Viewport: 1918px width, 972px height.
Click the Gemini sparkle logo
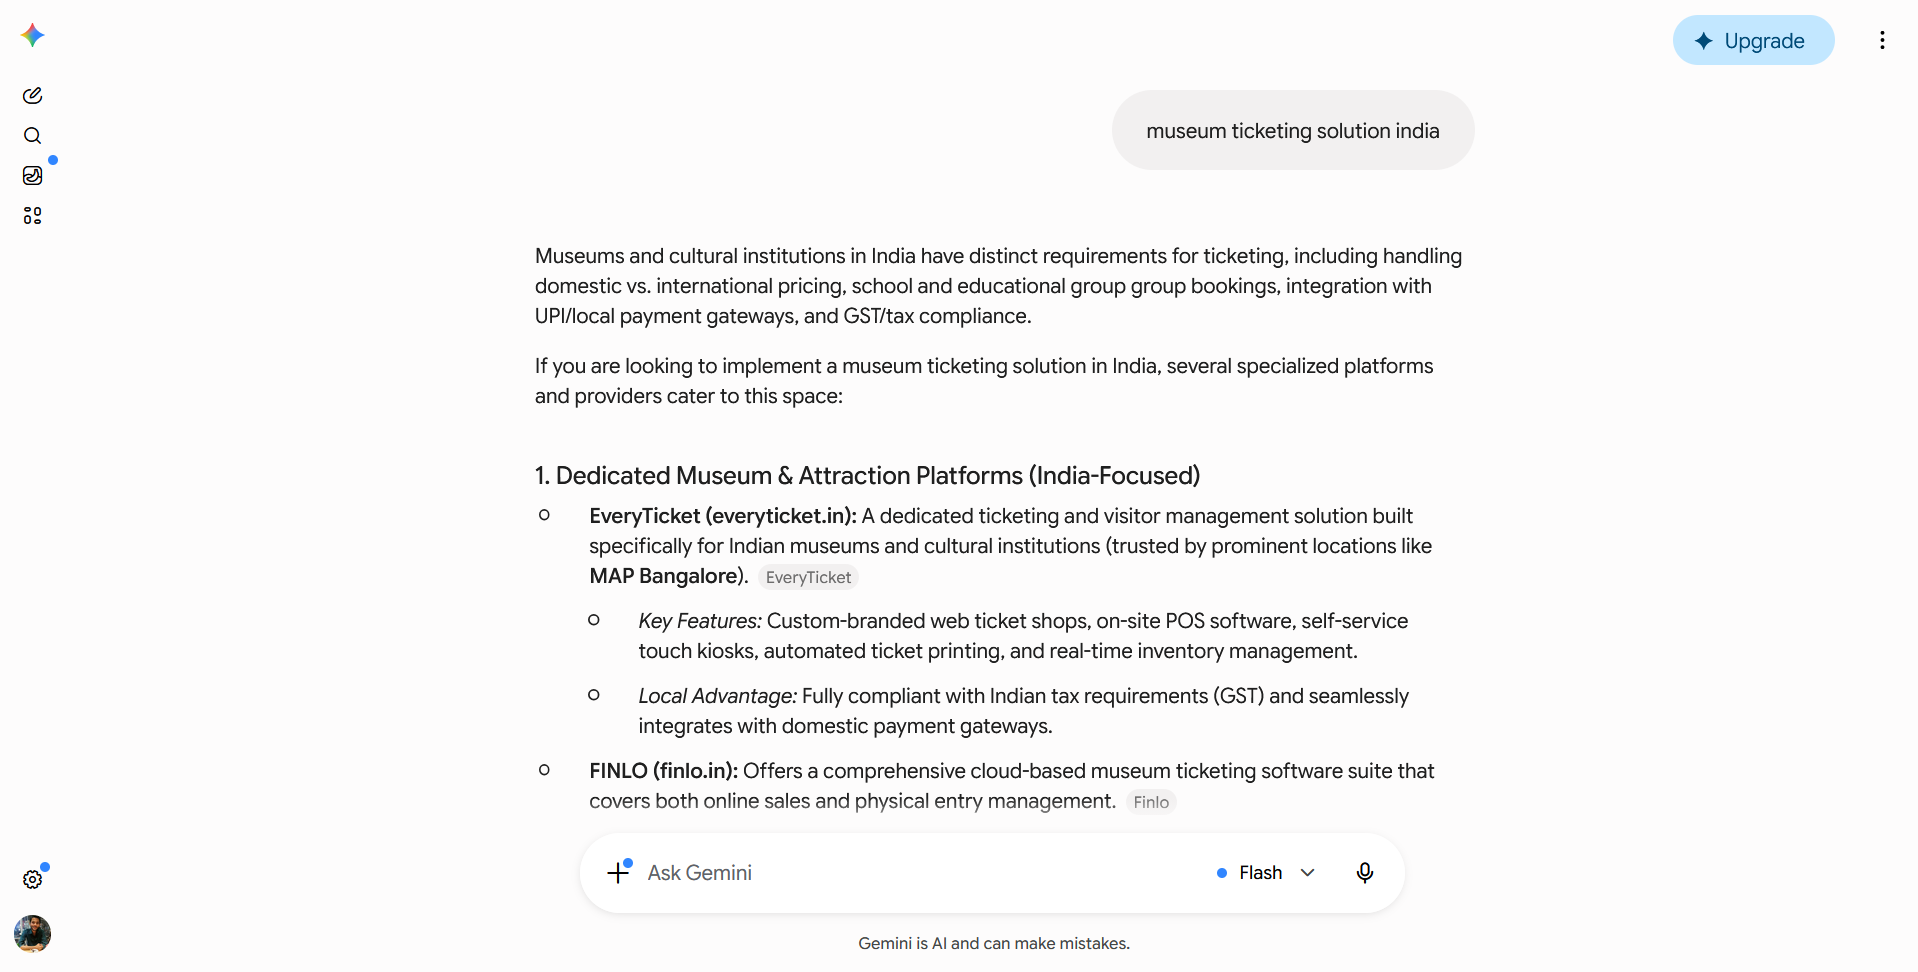(x=32, y=36)
